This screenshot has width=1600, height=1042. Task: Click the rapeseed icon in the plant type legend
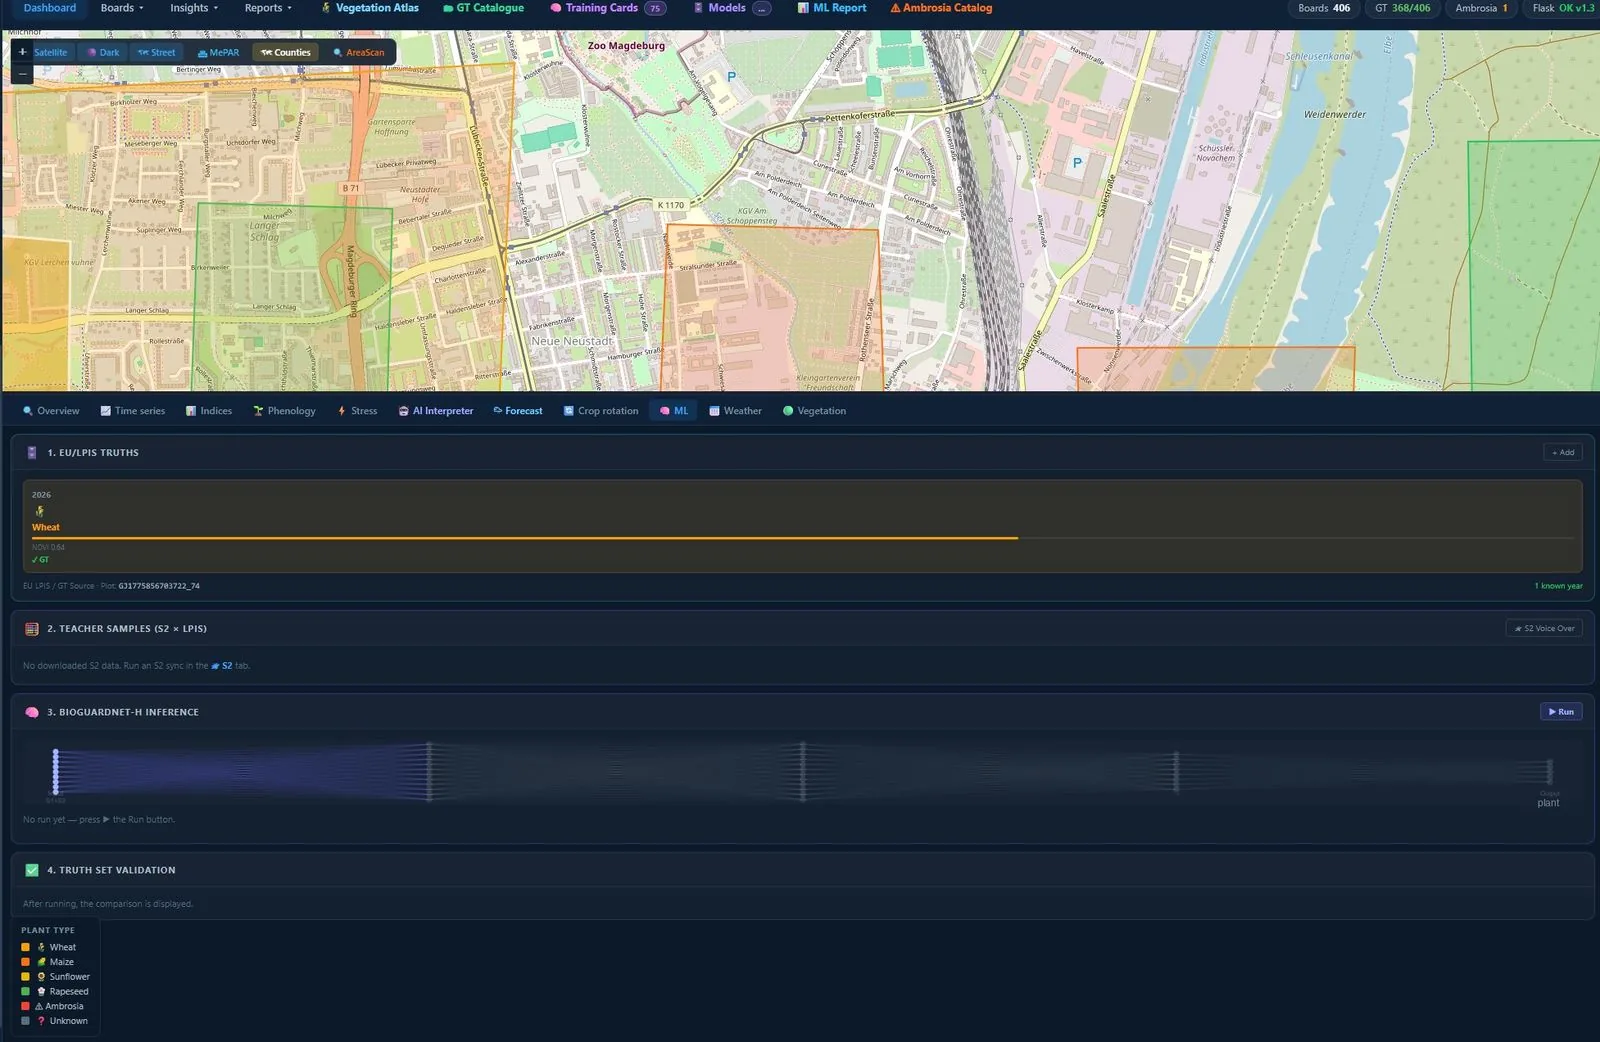pos(41,992)
